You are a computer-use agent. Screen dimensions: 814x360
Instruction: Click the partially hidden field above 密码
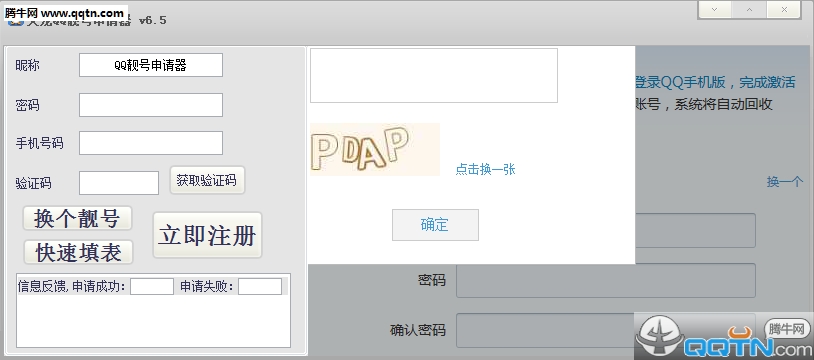tap(695, 230)
